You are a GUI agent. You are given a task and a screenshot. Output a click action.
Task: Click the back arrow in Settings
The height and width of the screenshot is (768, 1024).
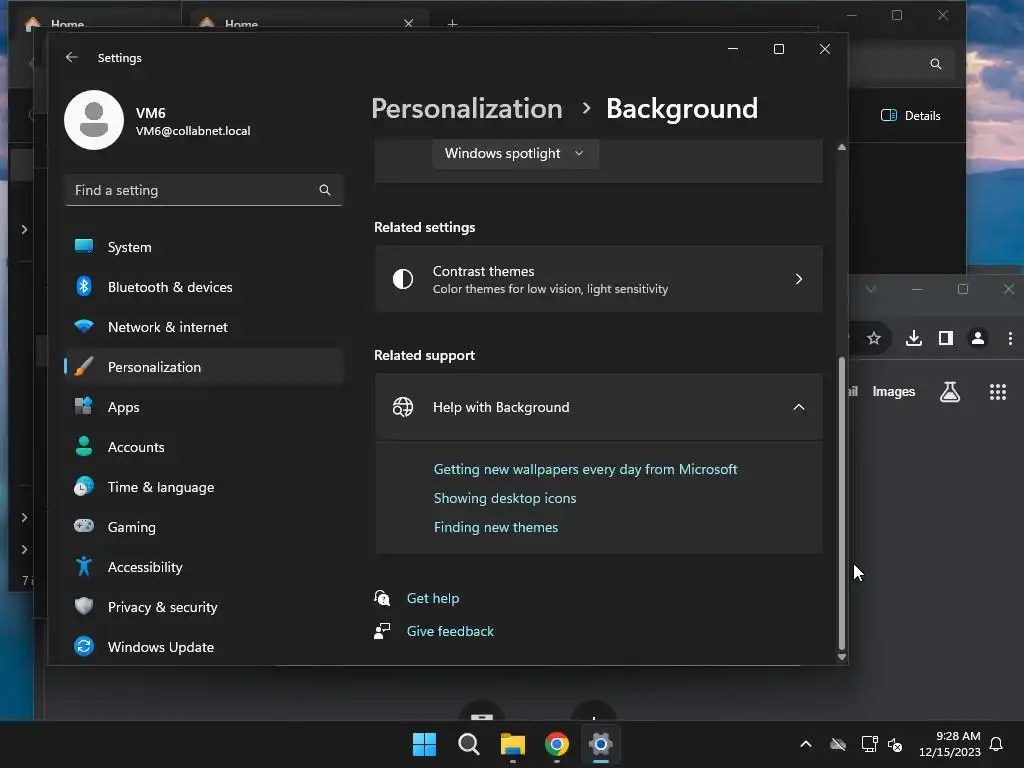coord(71,57)
